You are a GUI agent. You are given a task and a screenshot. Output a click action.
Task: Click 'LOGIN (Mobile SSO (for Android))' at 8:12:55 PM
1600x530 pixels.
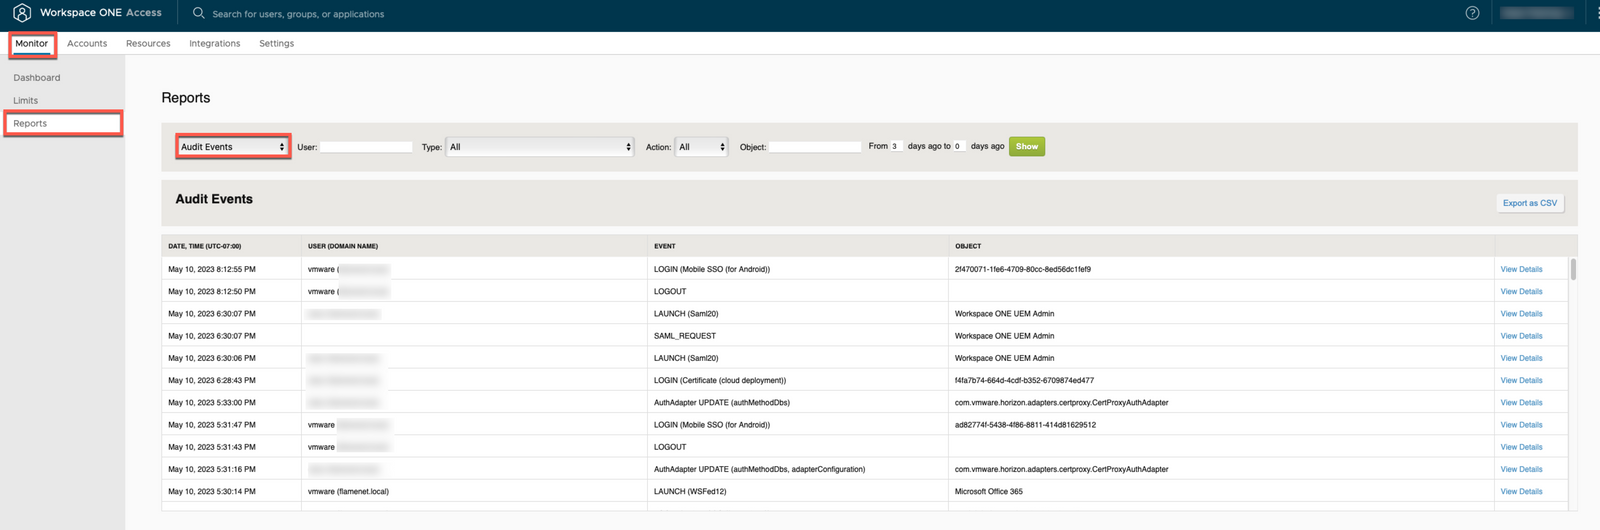[712, 269]
